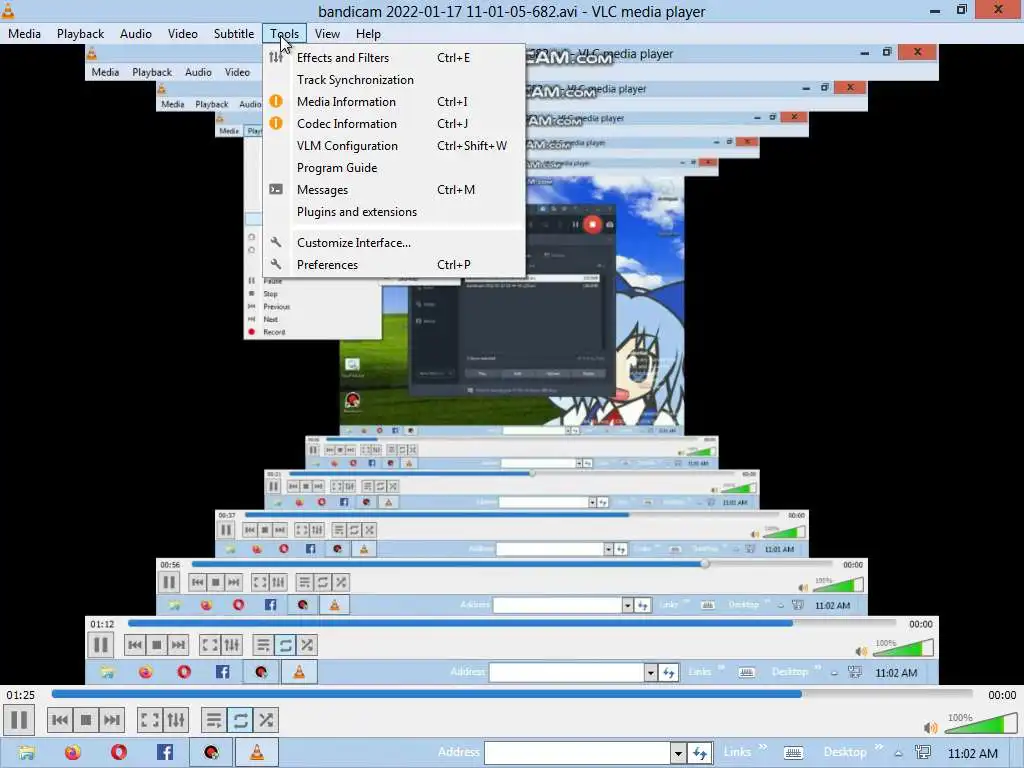Choose Customize Interface...
The image size is (1024, 768).
click(394, 243)
